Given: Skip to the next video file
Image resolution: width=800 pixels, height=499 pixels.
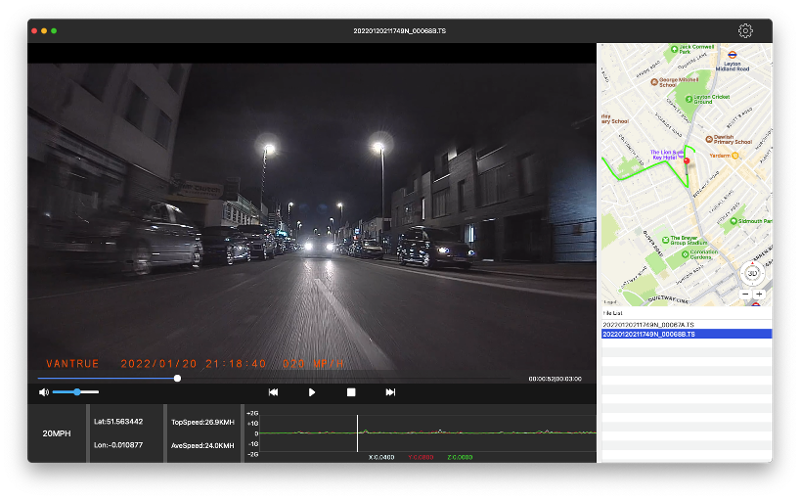Looking at the screenshot, I should point(390,392).
